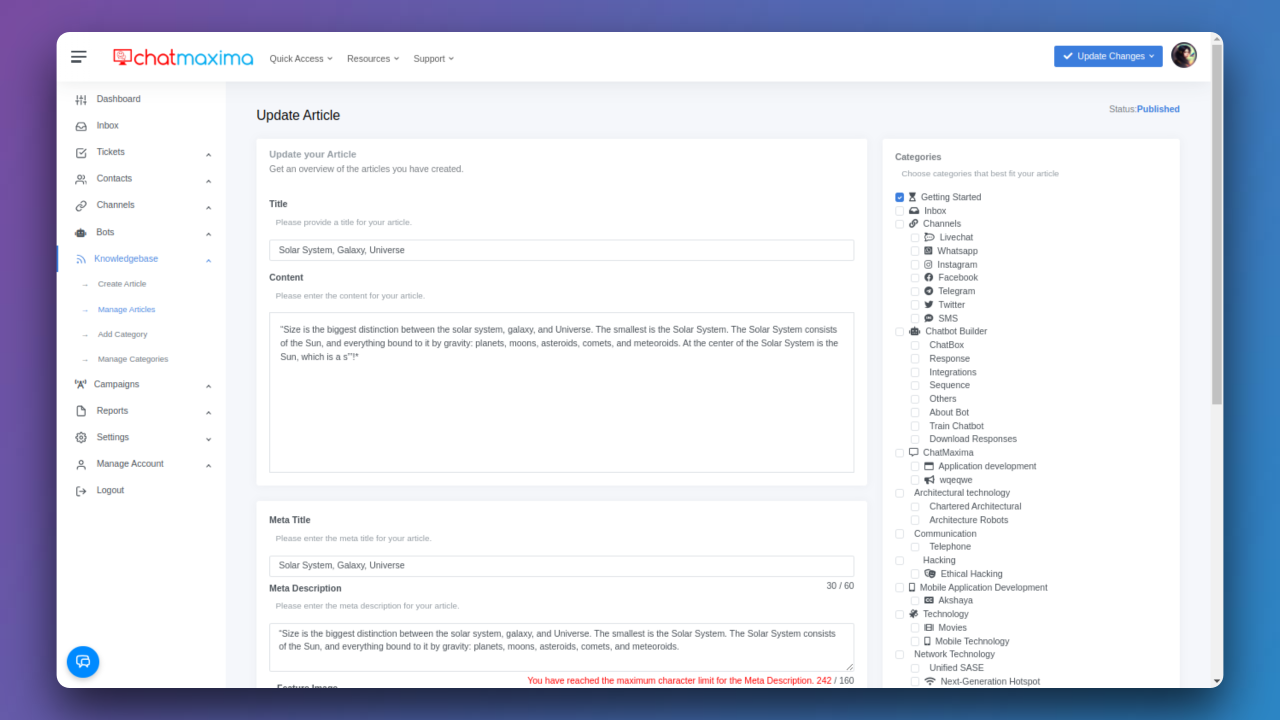1280x720 pixels.
Task: Click the Application development category label
Action: pos(987,466)
